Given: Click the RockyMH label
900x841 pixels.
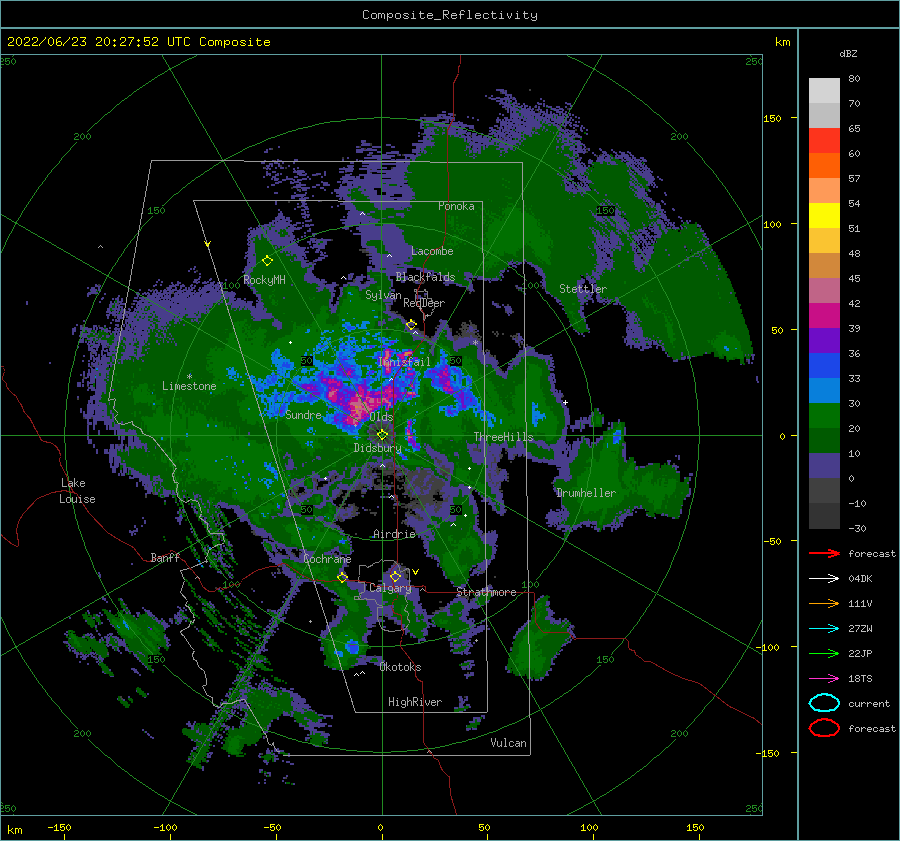Looking at the screenshot, I should (264, 280).
